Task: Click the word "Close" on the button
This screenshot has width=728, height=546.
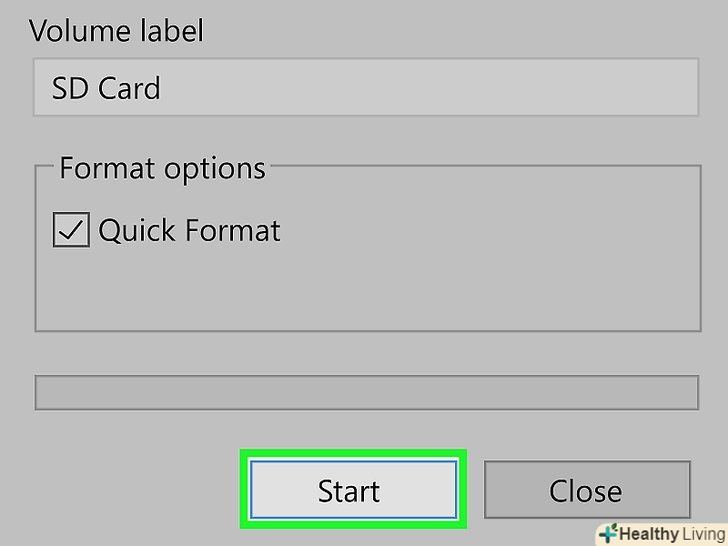Action: coord(586,491)
